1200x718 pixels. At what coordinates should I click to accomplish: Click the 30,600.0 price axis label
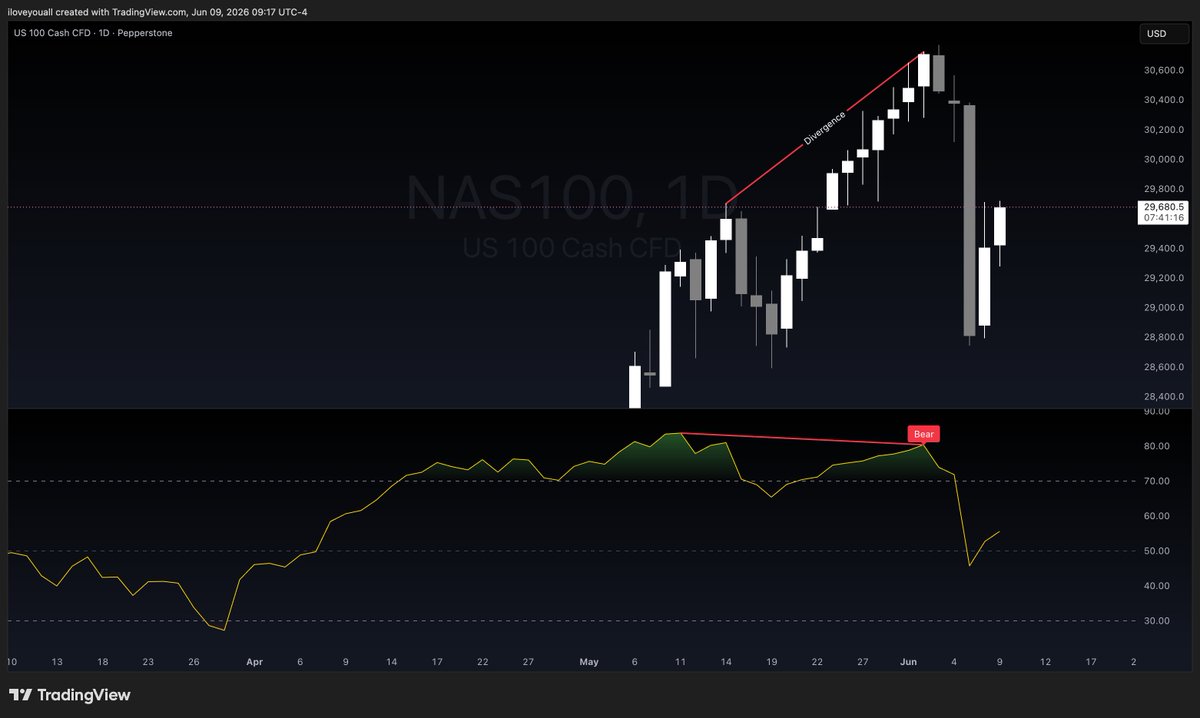tap(1164, 71)
